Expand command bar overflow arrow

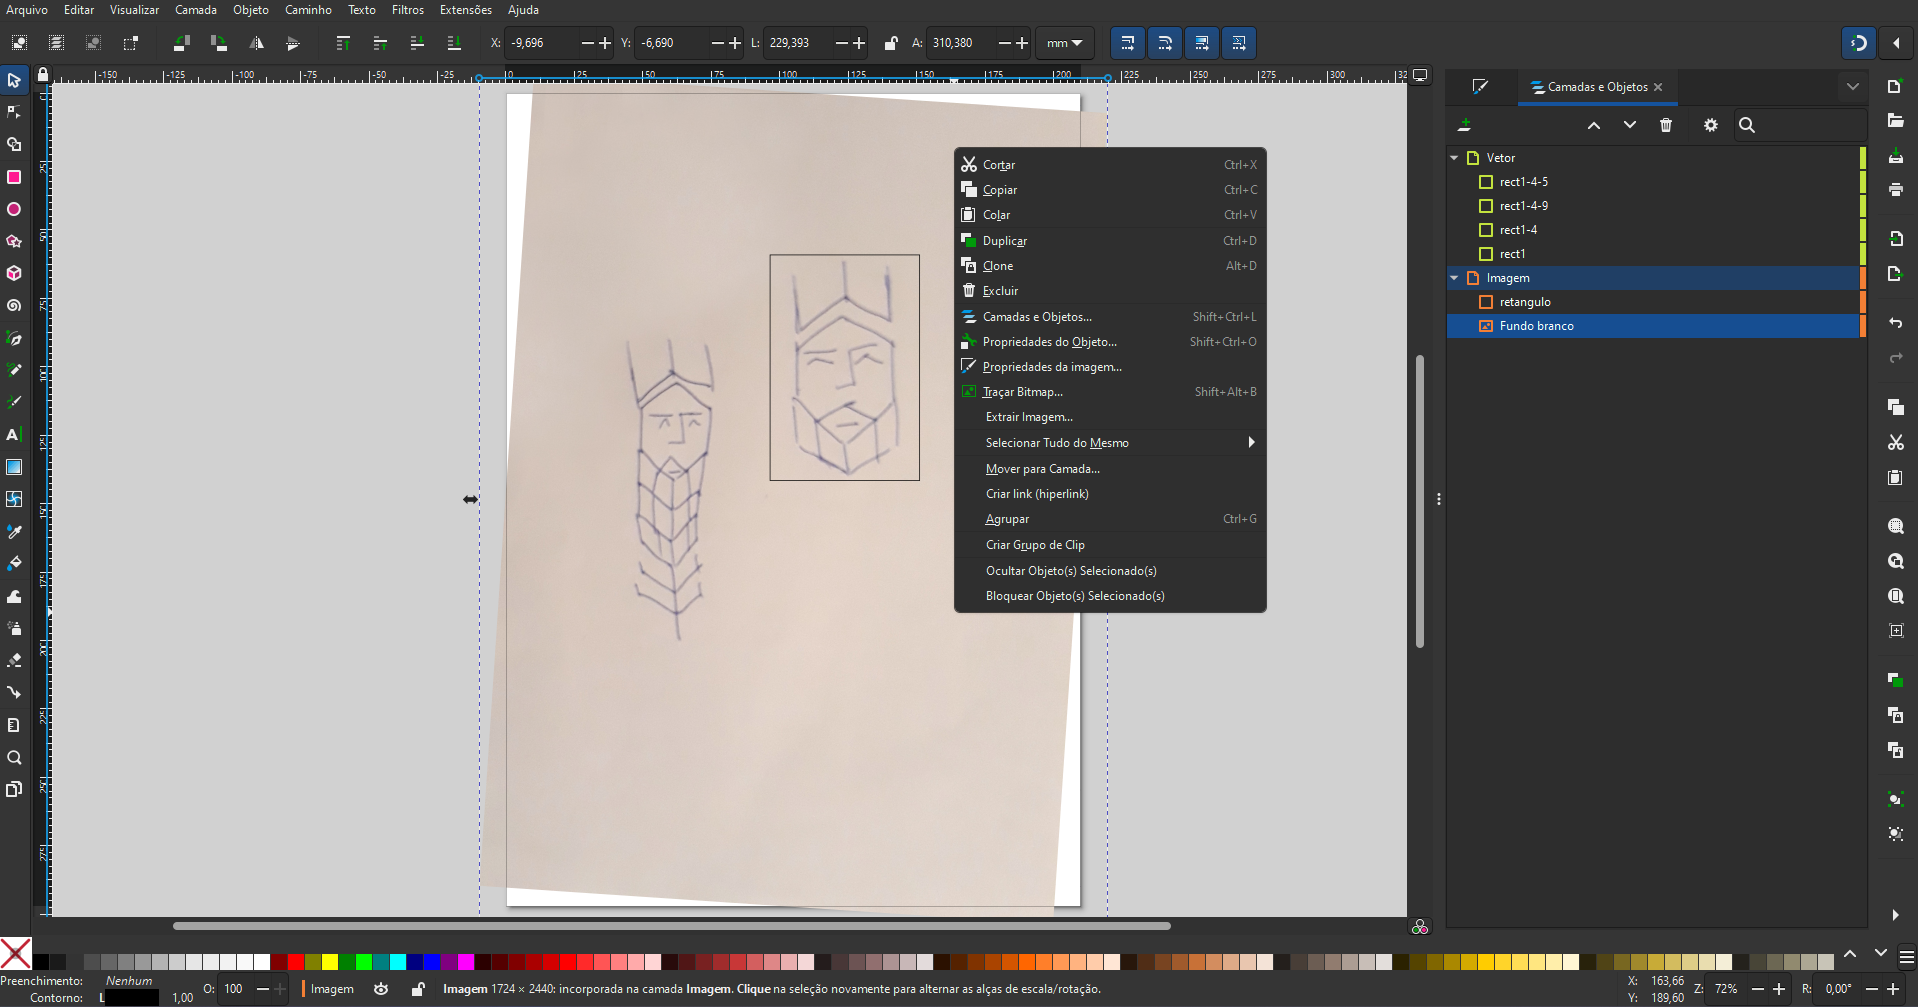pos(1895,915)
